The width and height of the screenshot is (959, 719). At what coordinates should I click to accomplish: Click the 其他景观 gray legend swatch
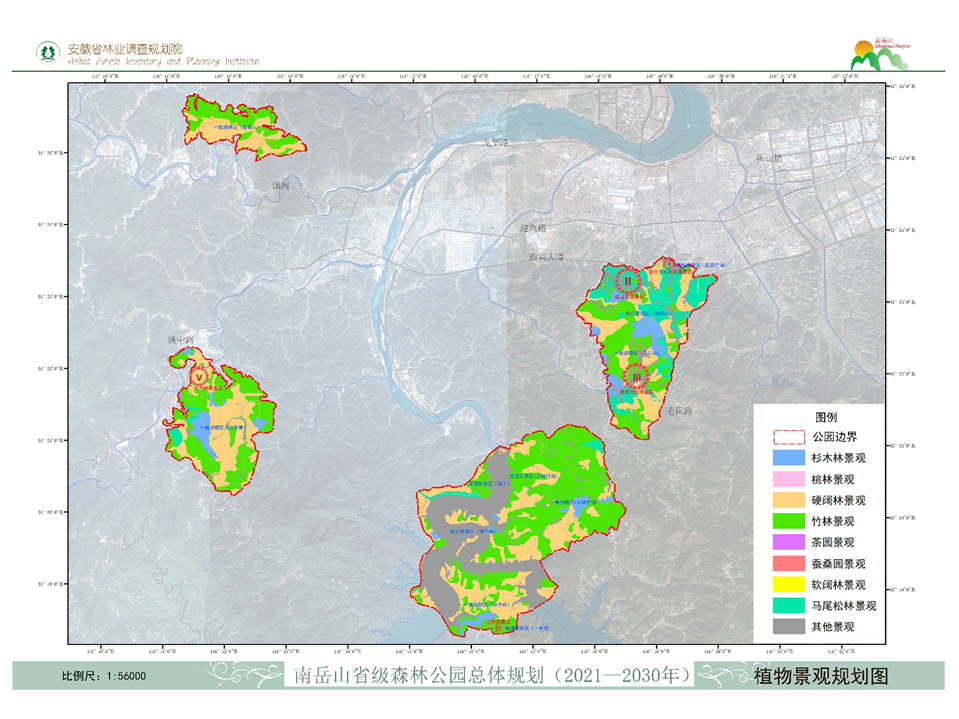click(789, 627)
